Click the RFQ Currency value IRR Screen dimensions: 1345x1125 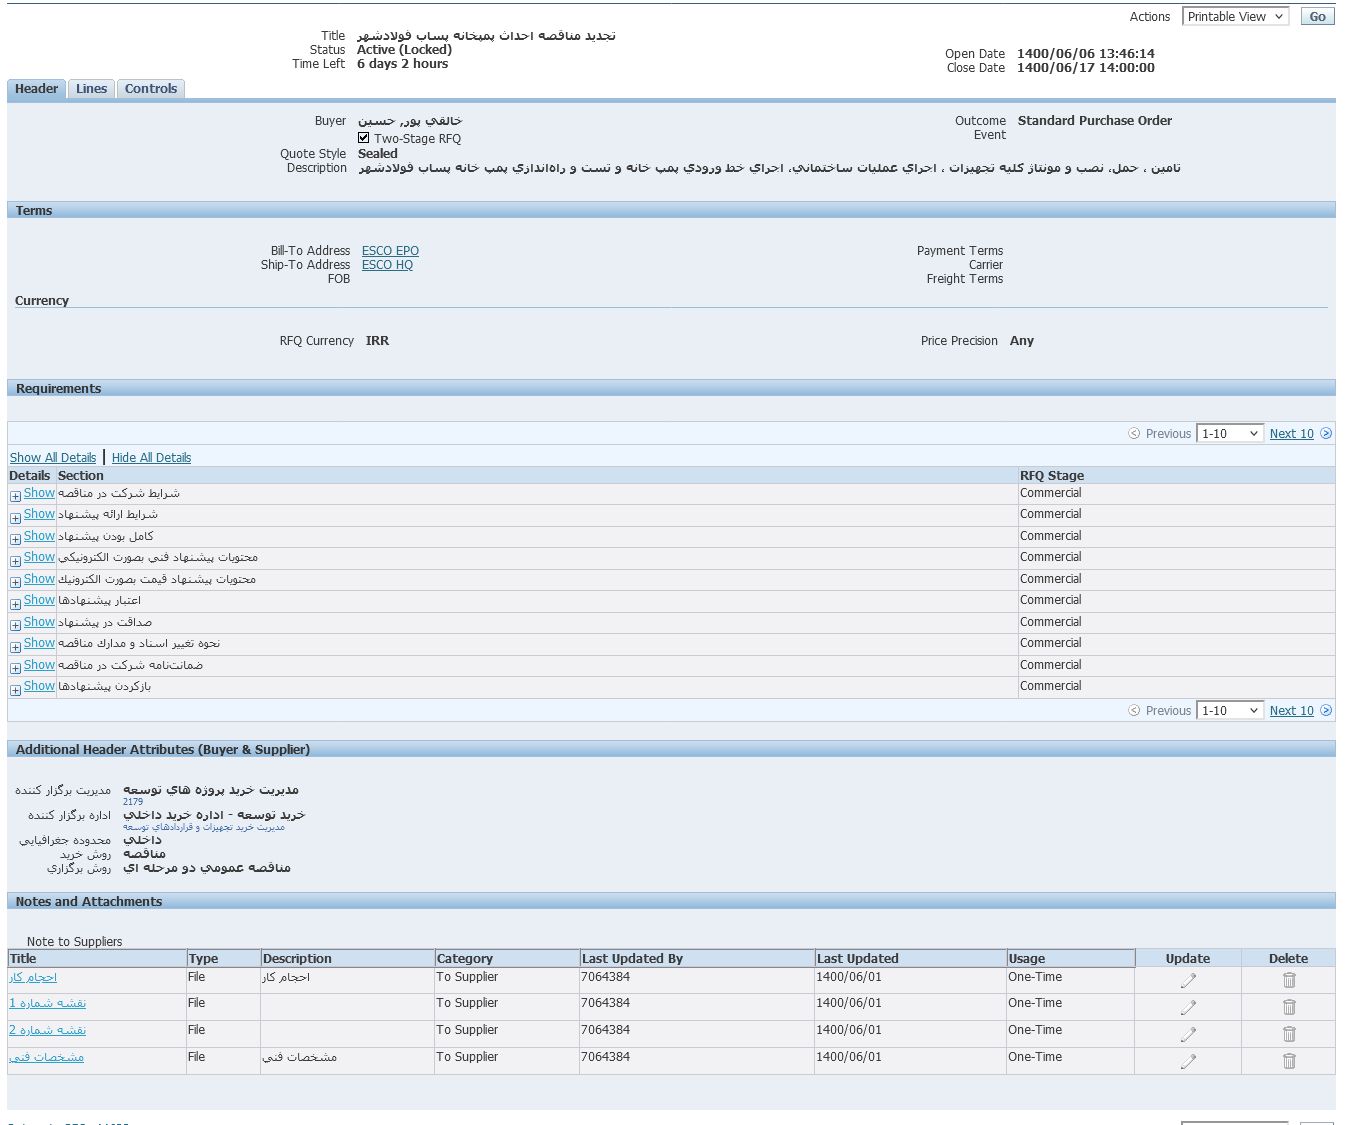377,341
